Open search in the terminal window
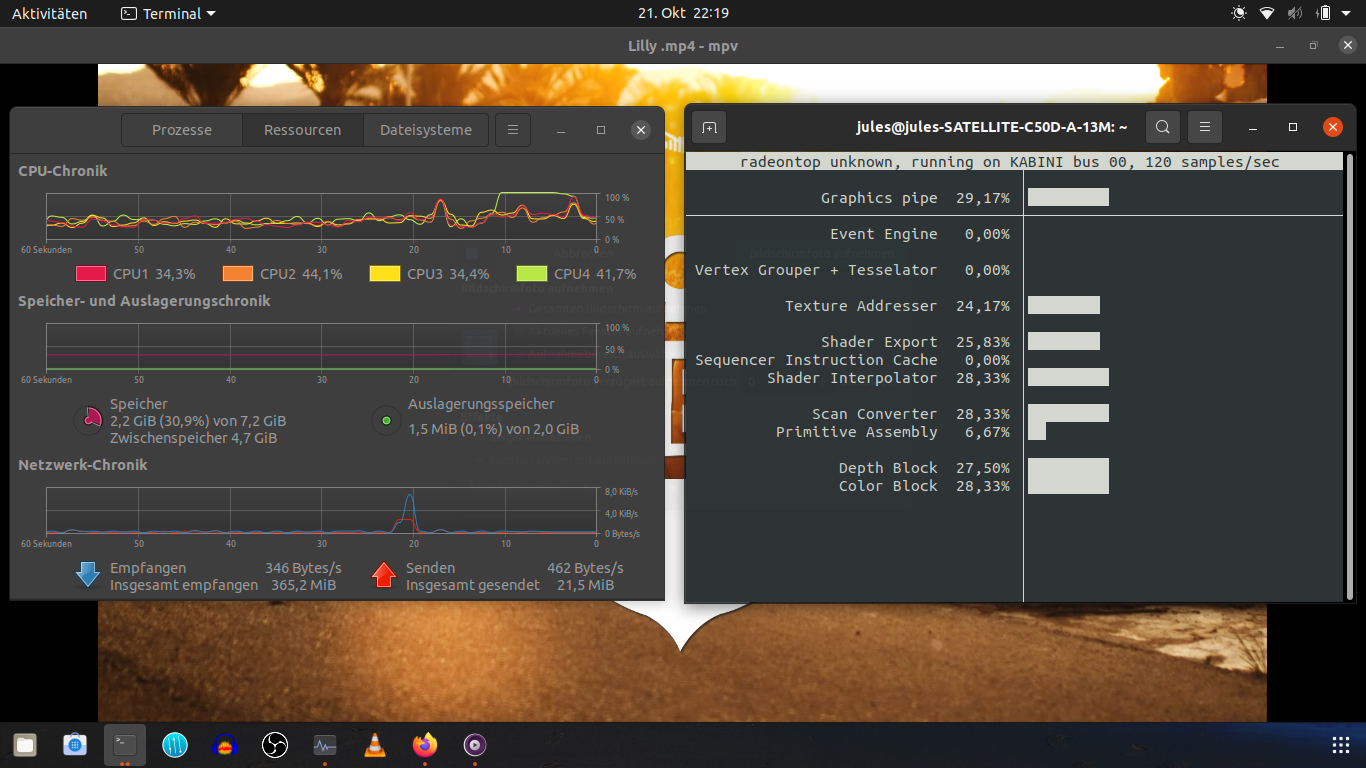Viewport: 1366px width, 768px height. click(1163, 127)
